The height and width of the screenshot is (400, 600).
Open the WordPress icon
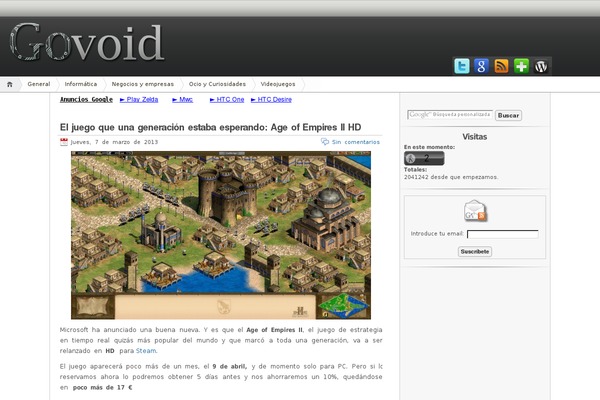541,66
